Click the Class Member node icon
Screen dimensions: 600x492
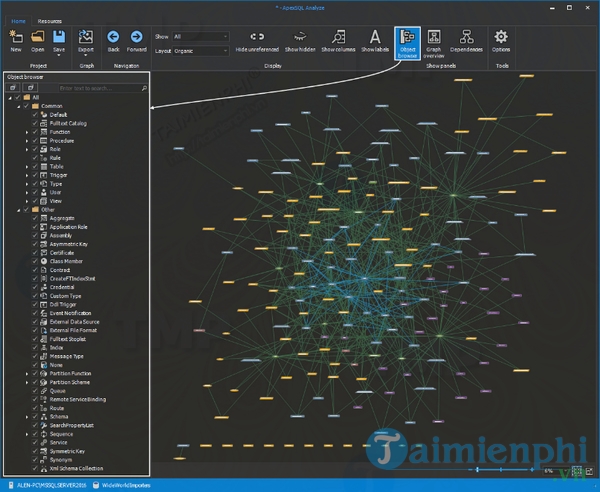tap(44, 261)
